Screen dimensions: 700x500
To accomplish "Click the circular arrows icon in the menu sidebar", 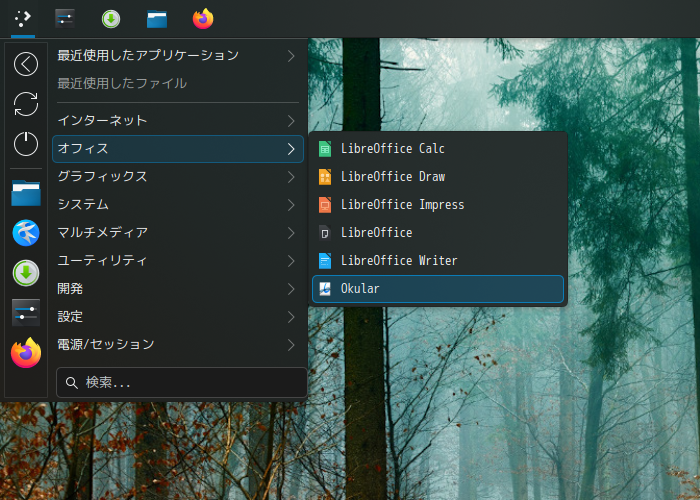I will coord(26,104).
